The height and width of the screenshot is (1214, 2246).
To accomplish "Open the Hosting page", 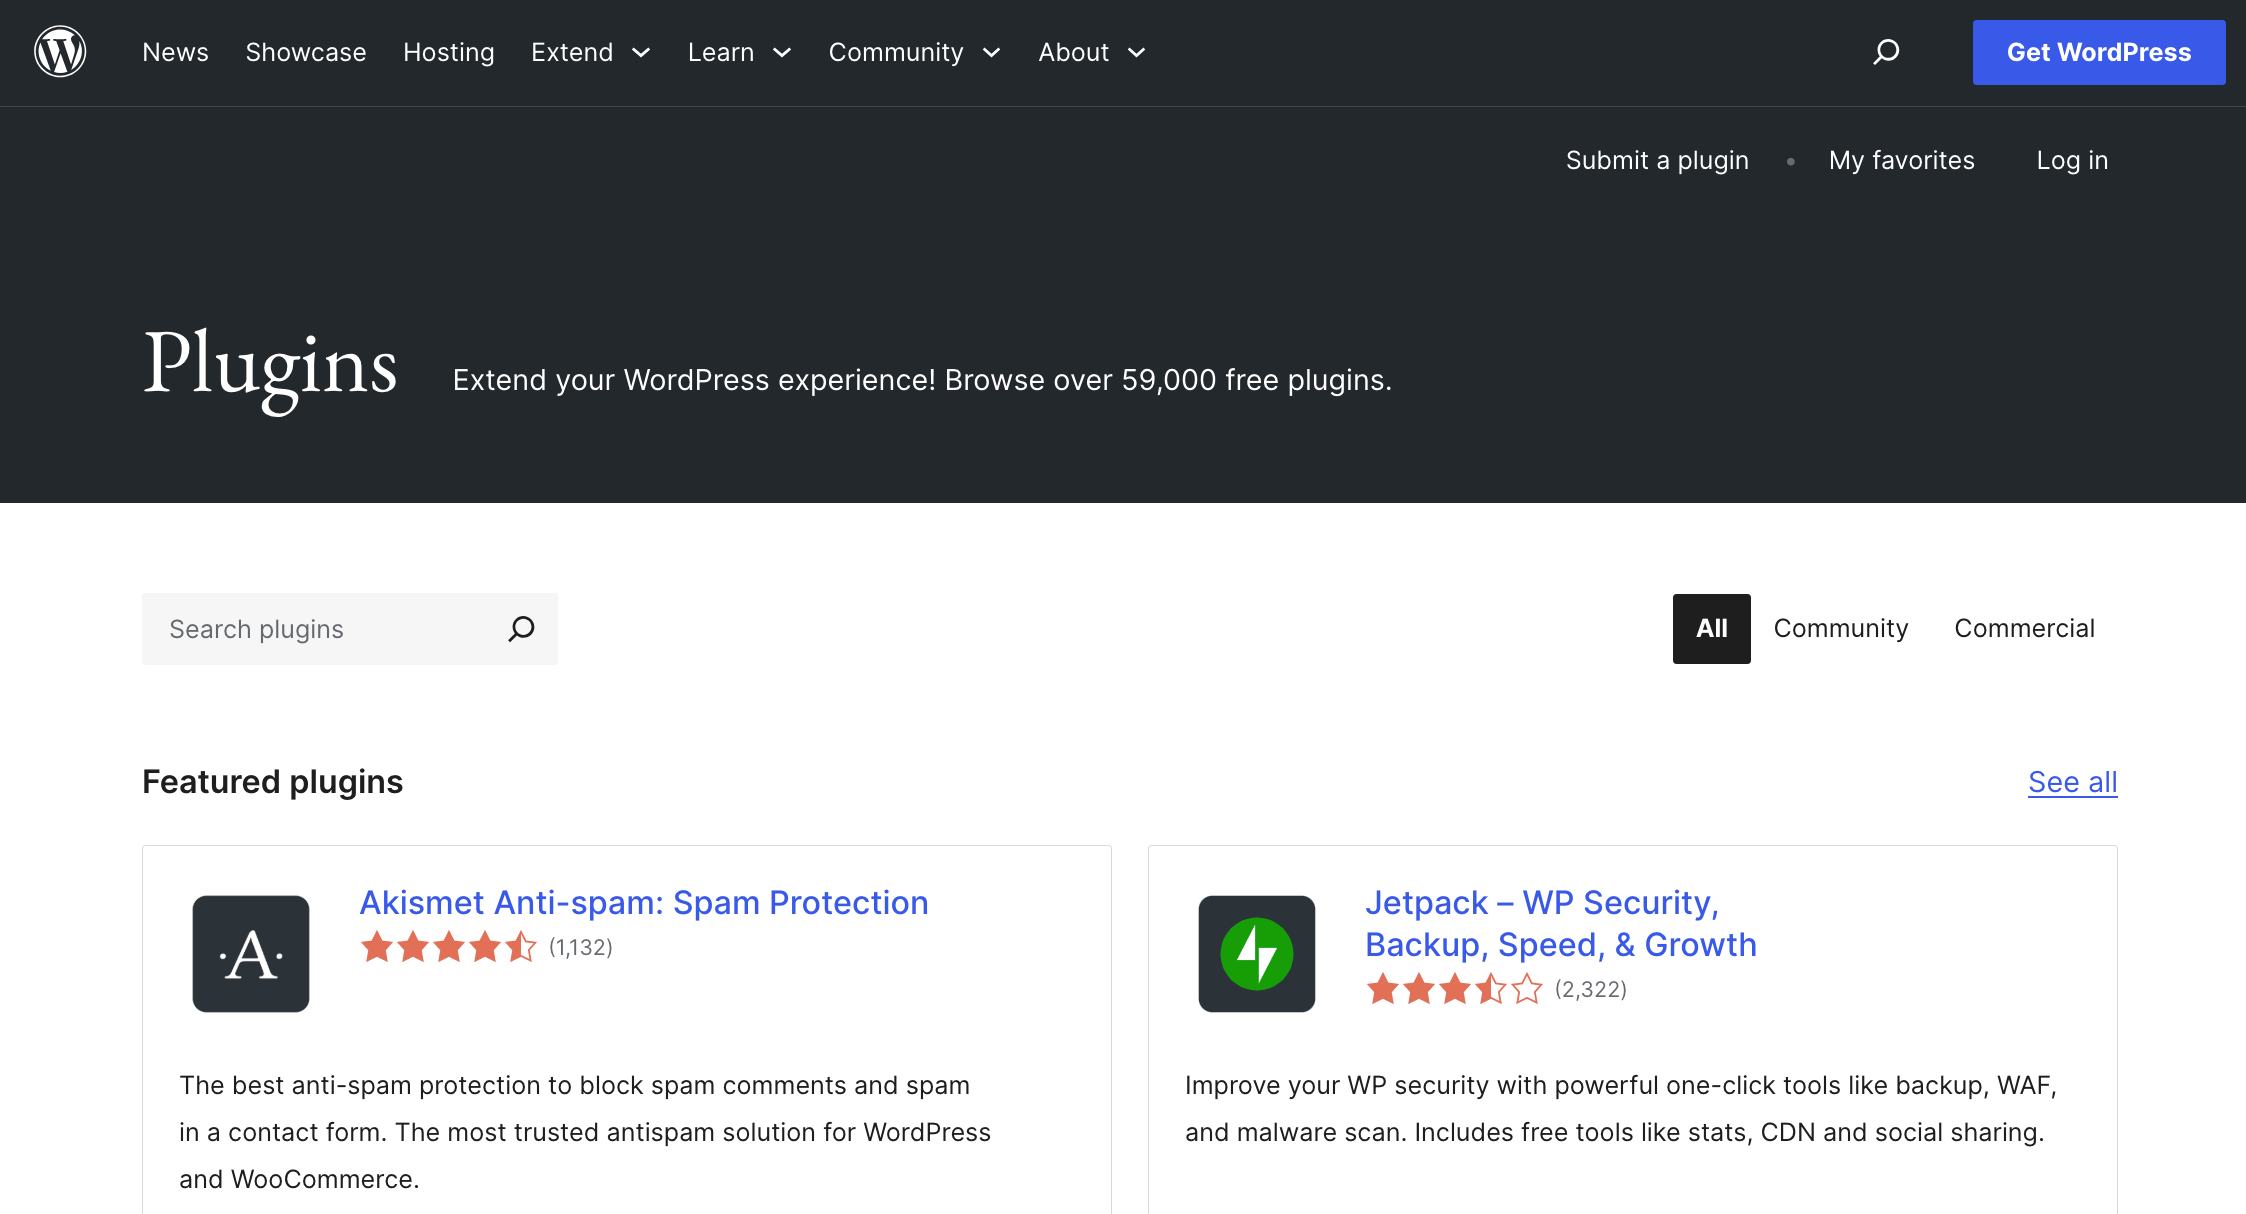I will [x=449, y=52].
